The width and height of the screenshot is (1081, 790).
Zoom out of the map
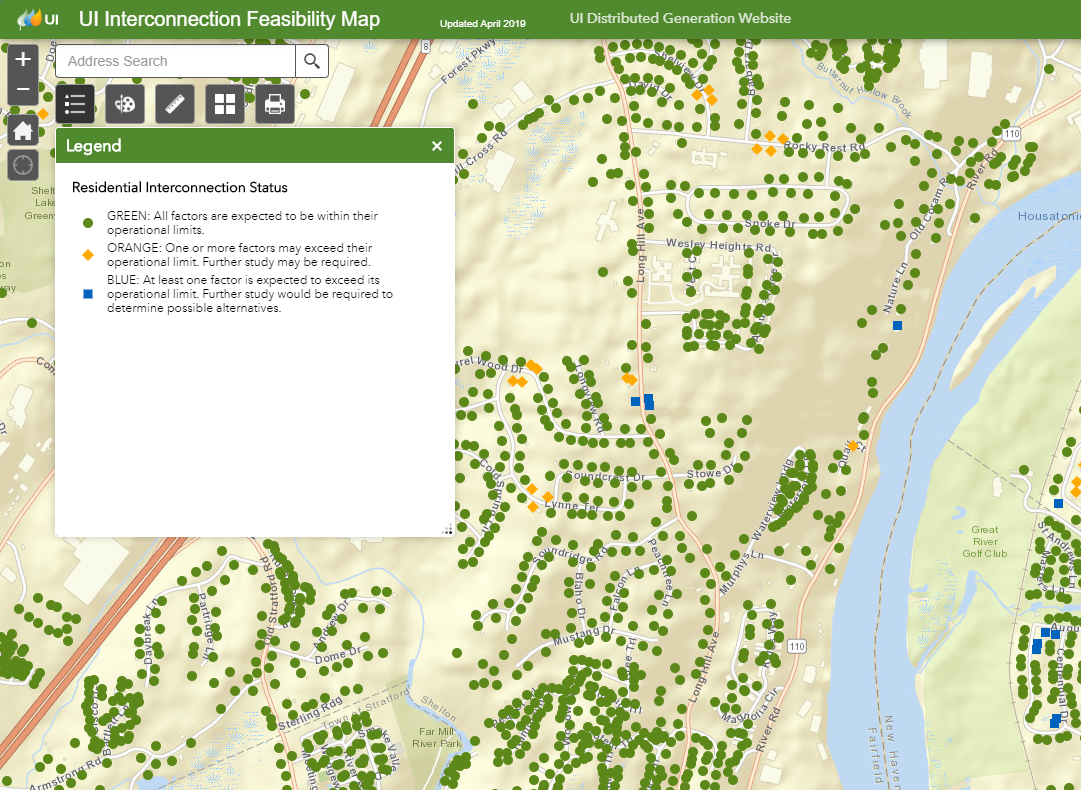tap(23, 90)
